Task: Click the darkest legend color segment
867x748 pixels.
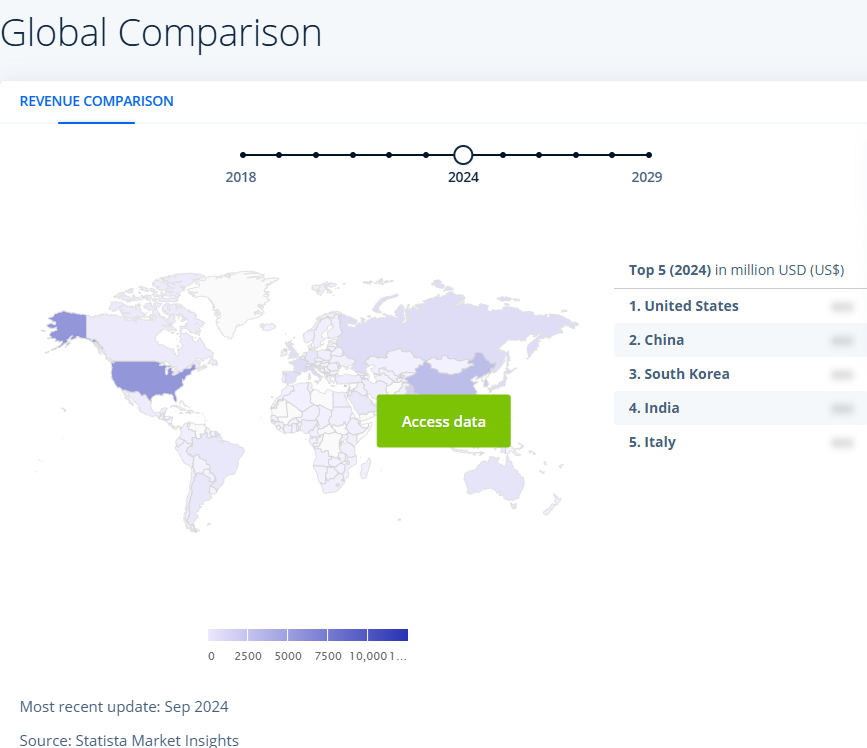Action: [x=388, y=635]
